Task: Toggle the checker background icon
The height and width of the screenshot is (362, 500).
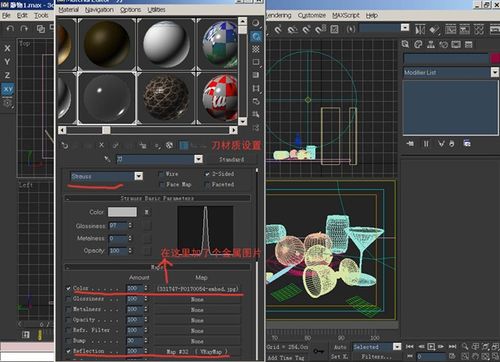Action: point(256,49)
